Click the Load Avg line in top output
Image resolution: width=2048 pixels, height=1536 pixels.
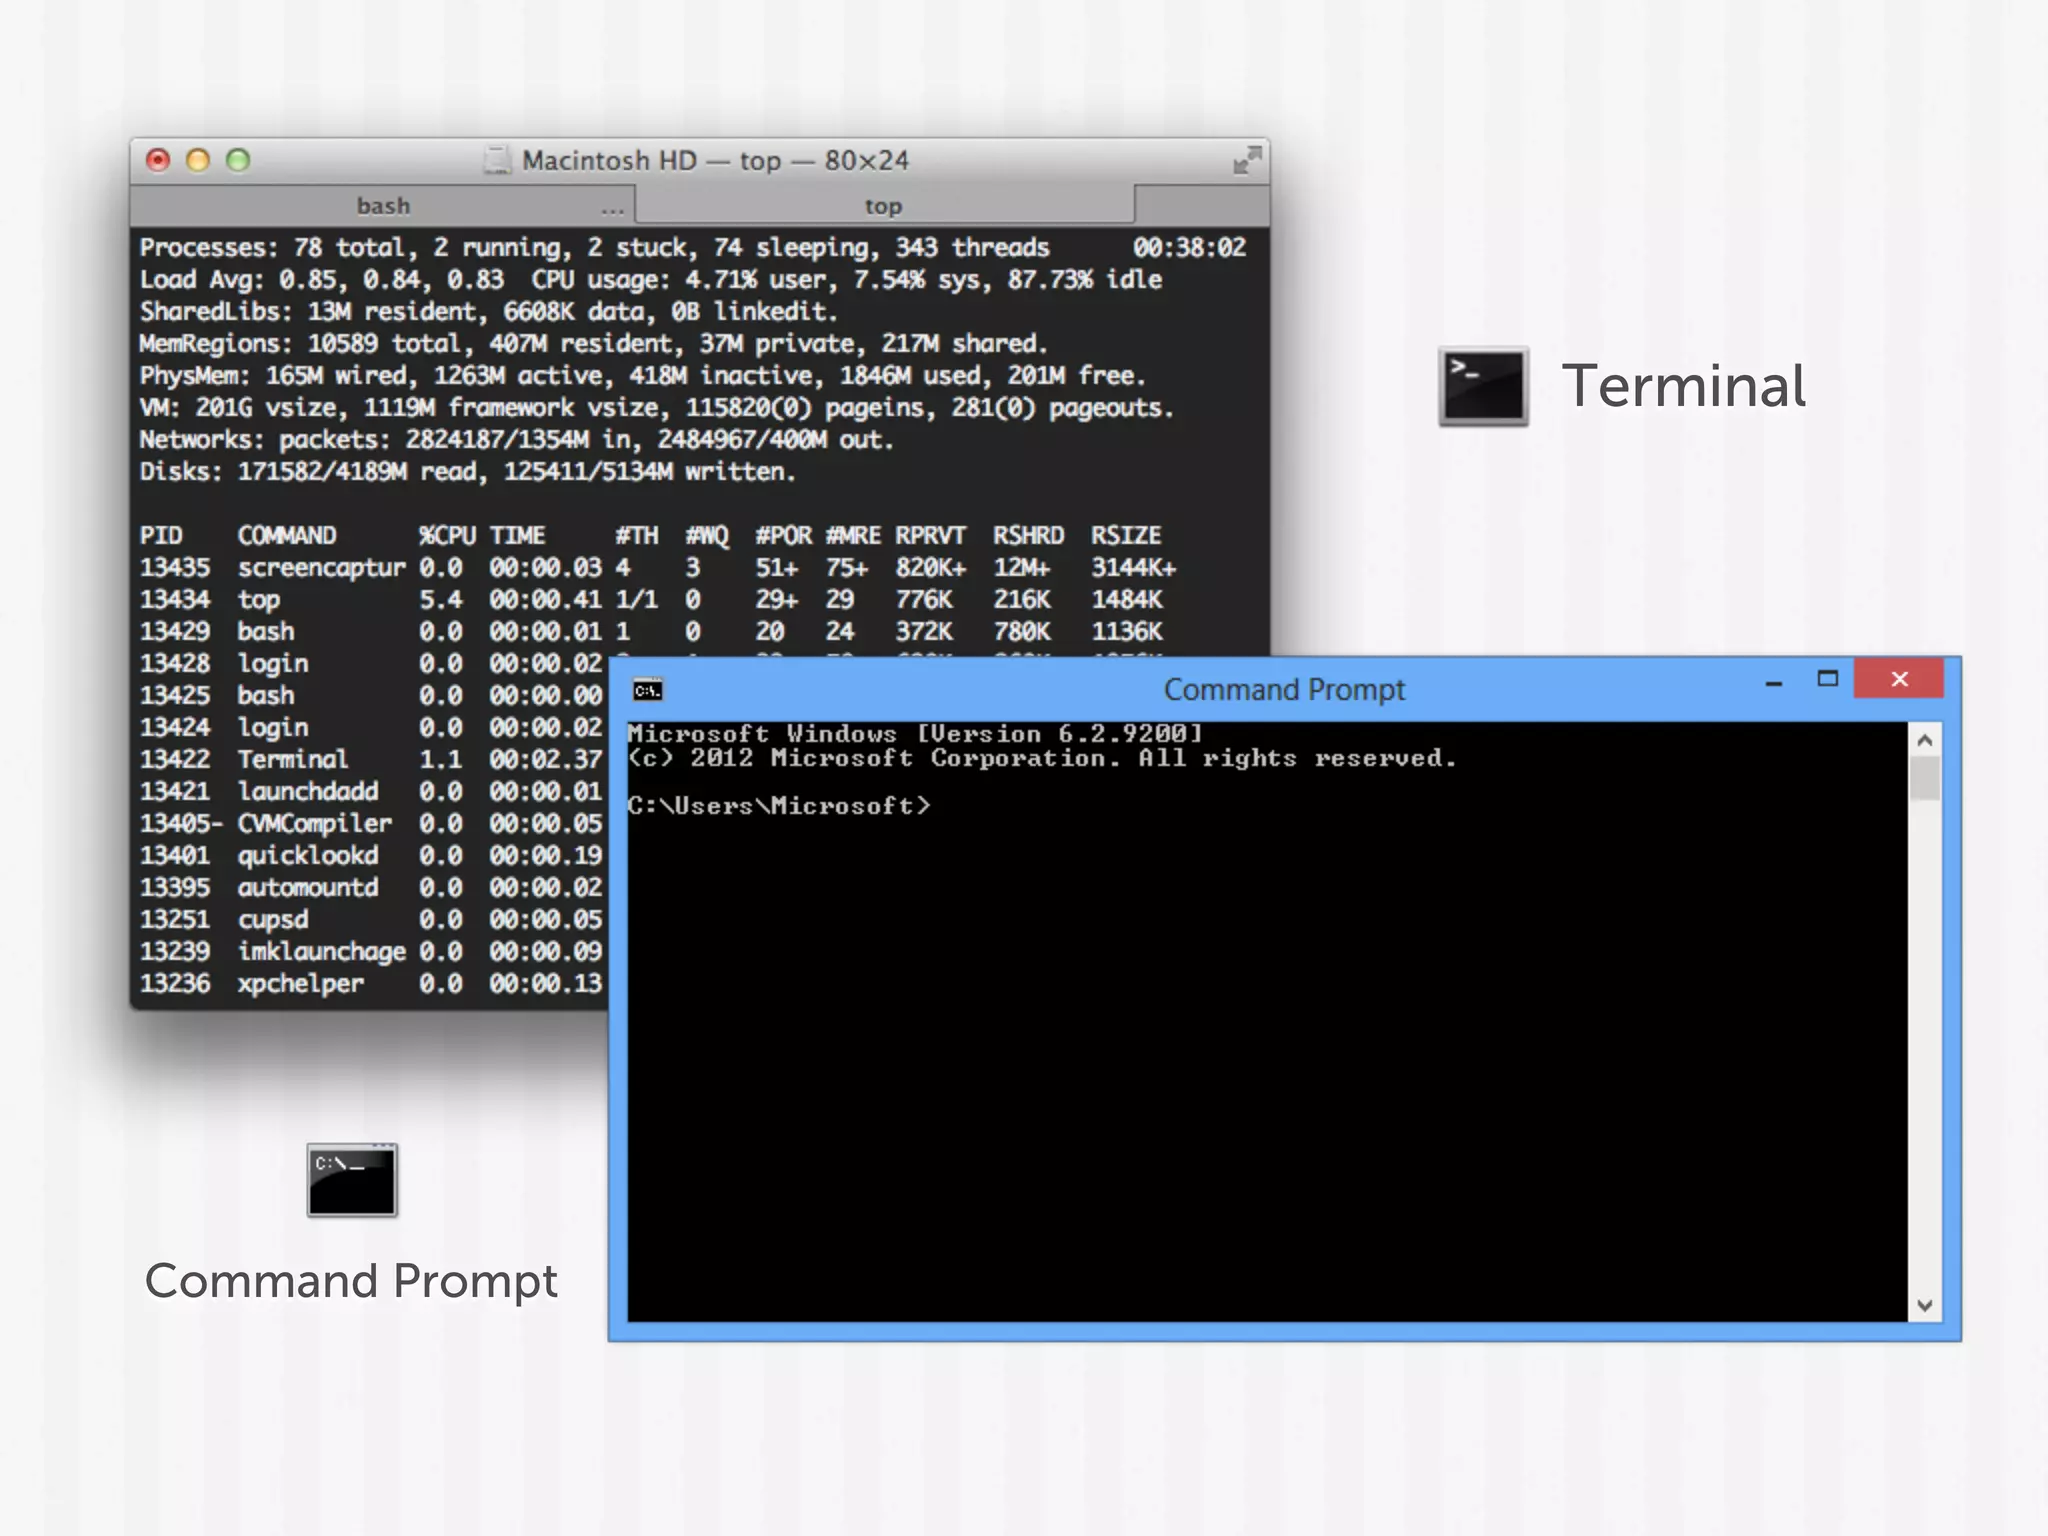[x=651, y=280]
